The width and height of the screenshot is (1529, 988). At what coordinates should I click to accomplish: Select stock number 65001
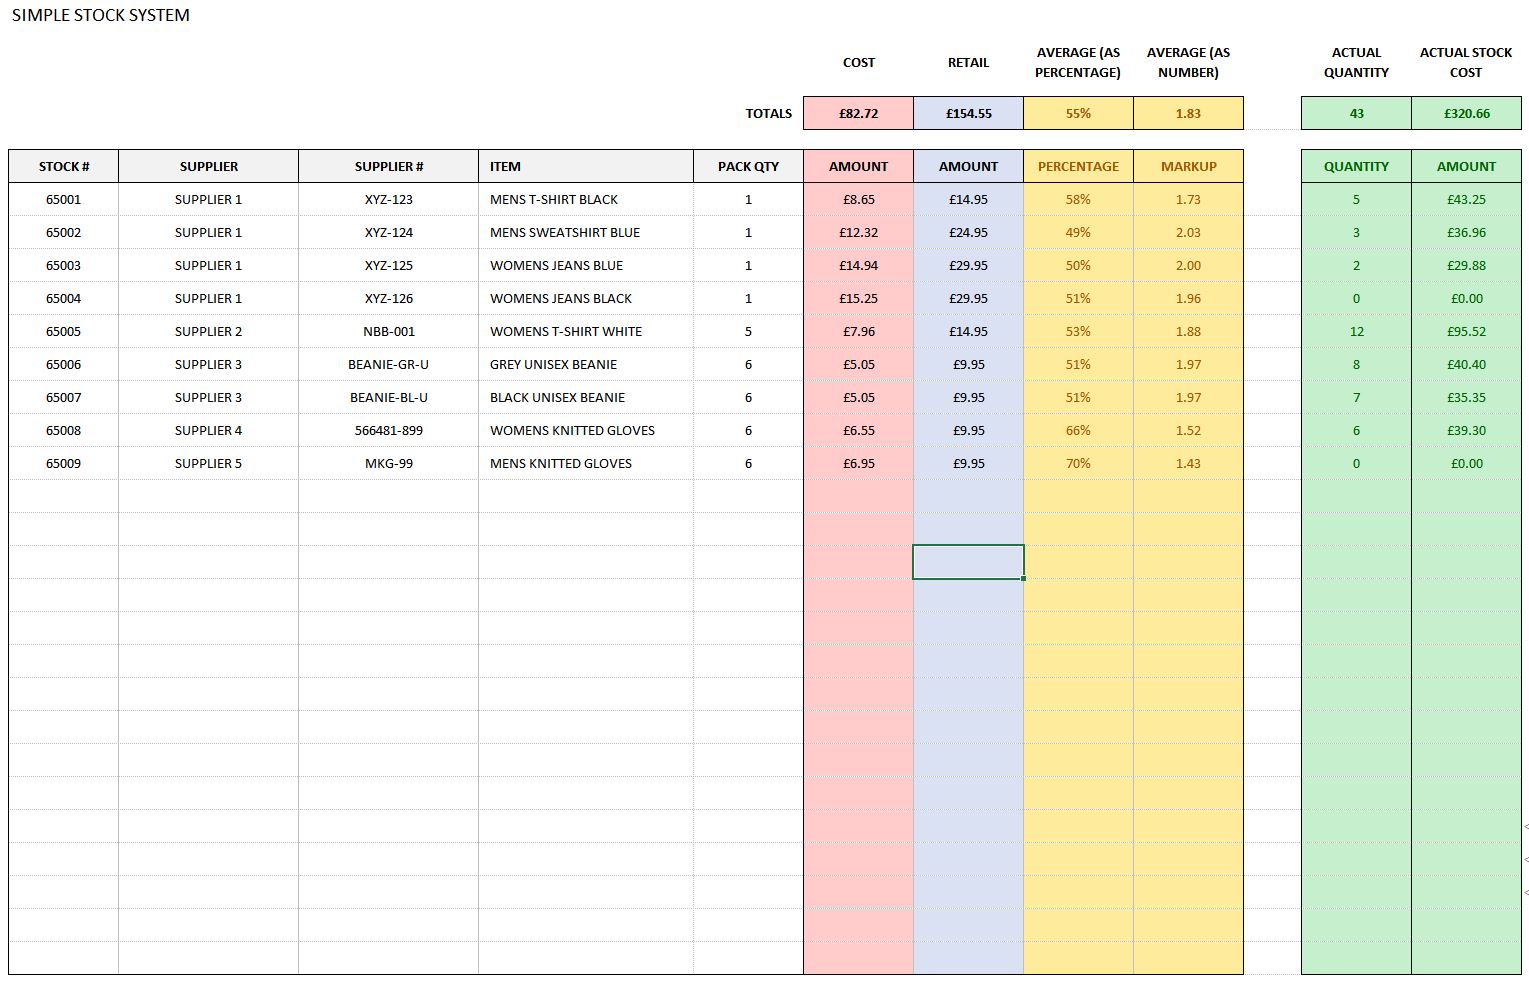point(63,199)
